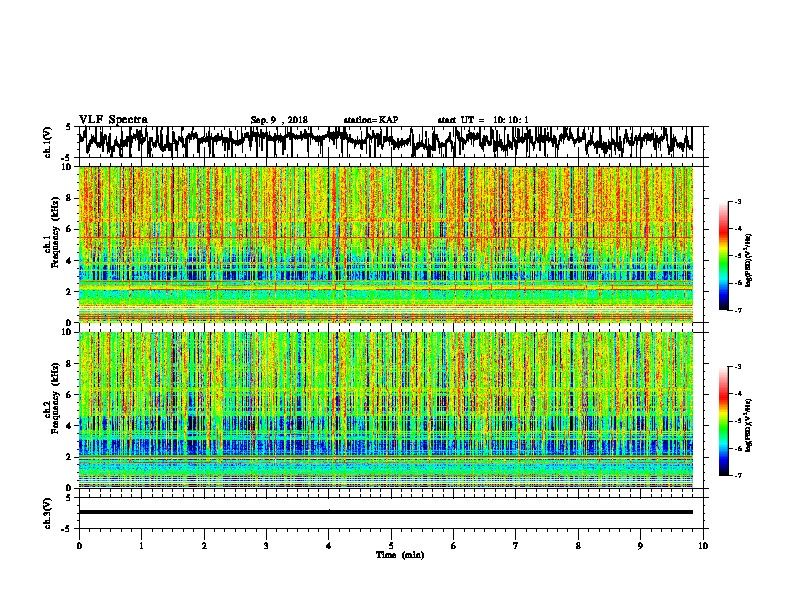This screenshot has height=612, width=792.
Task: Click the "ch.3(V)" axis label
Action: pos(48,514)
